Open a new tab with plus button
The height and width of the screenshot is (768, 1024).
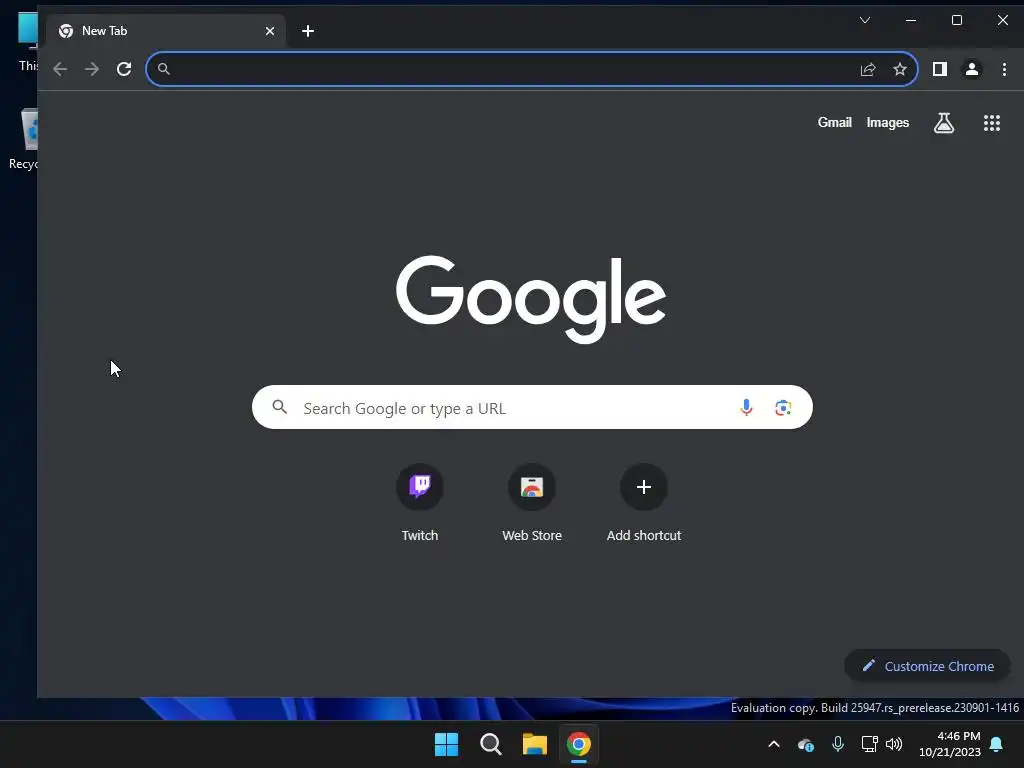point(308,31)
